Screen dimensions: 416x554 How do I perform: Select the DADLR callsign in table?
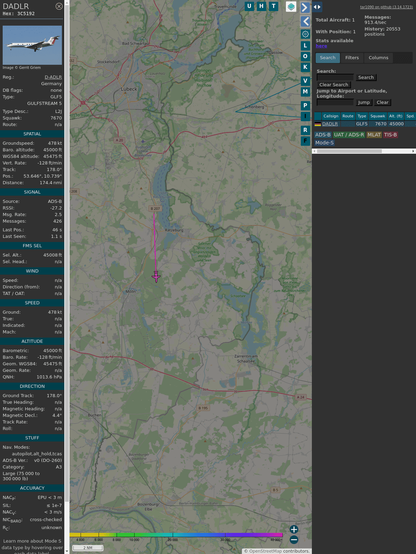[330, 124]
